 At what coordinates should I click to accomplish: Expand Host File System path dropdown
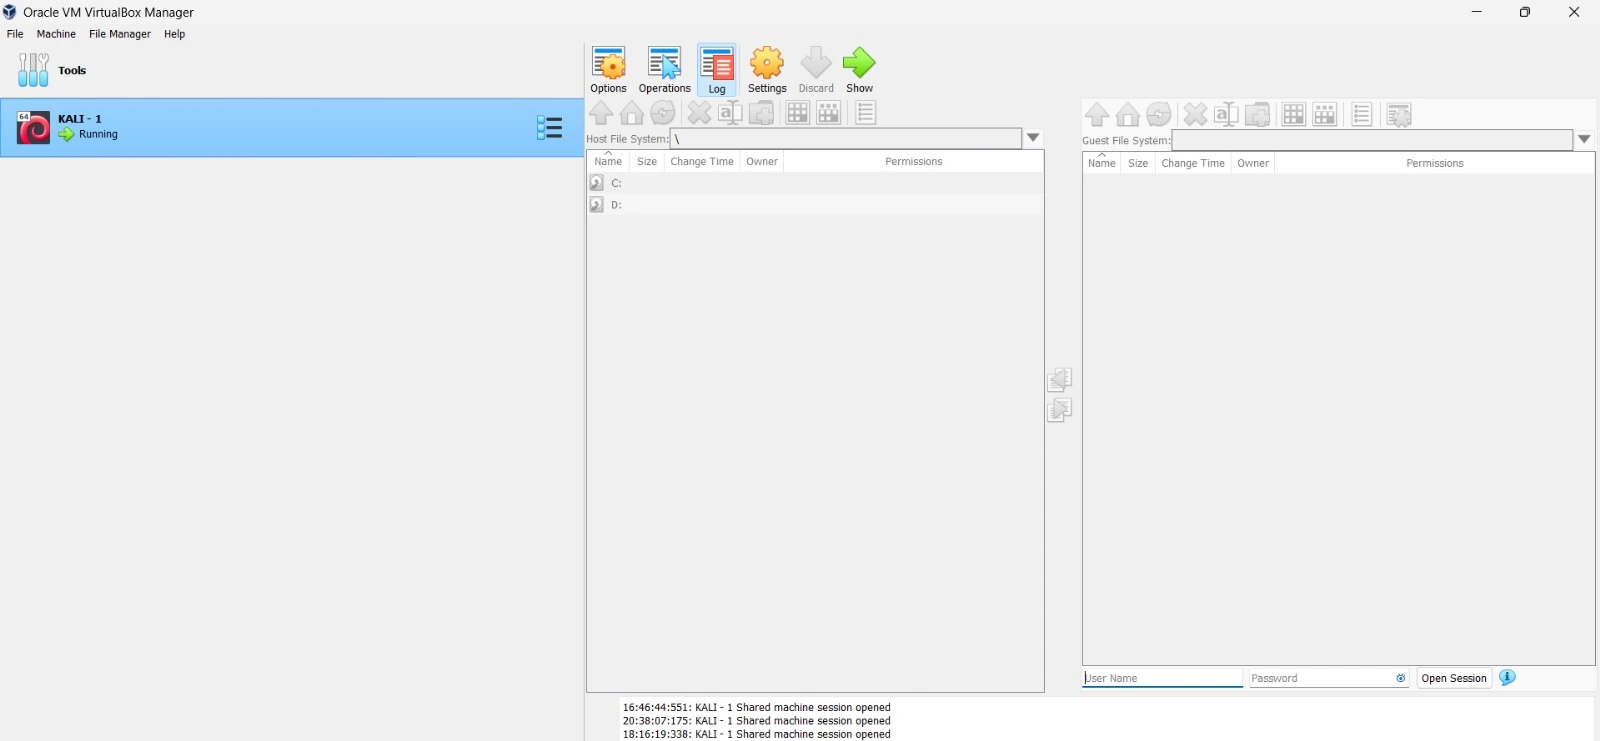point(1034,138)
